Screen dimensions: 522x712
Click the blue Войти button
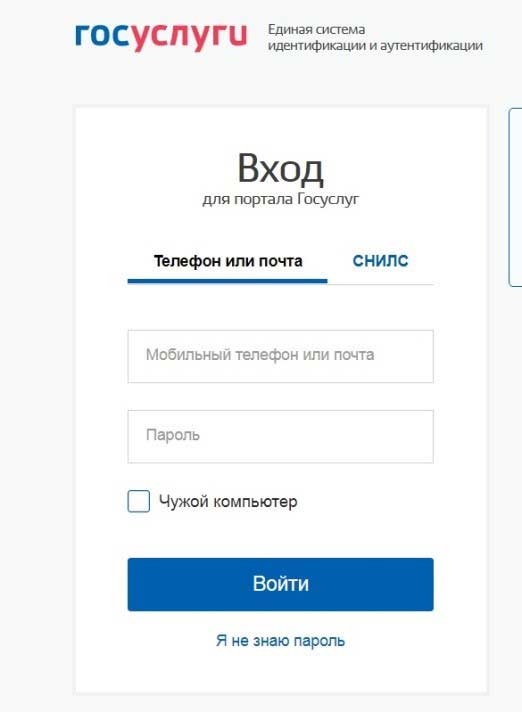click(281, 584)
